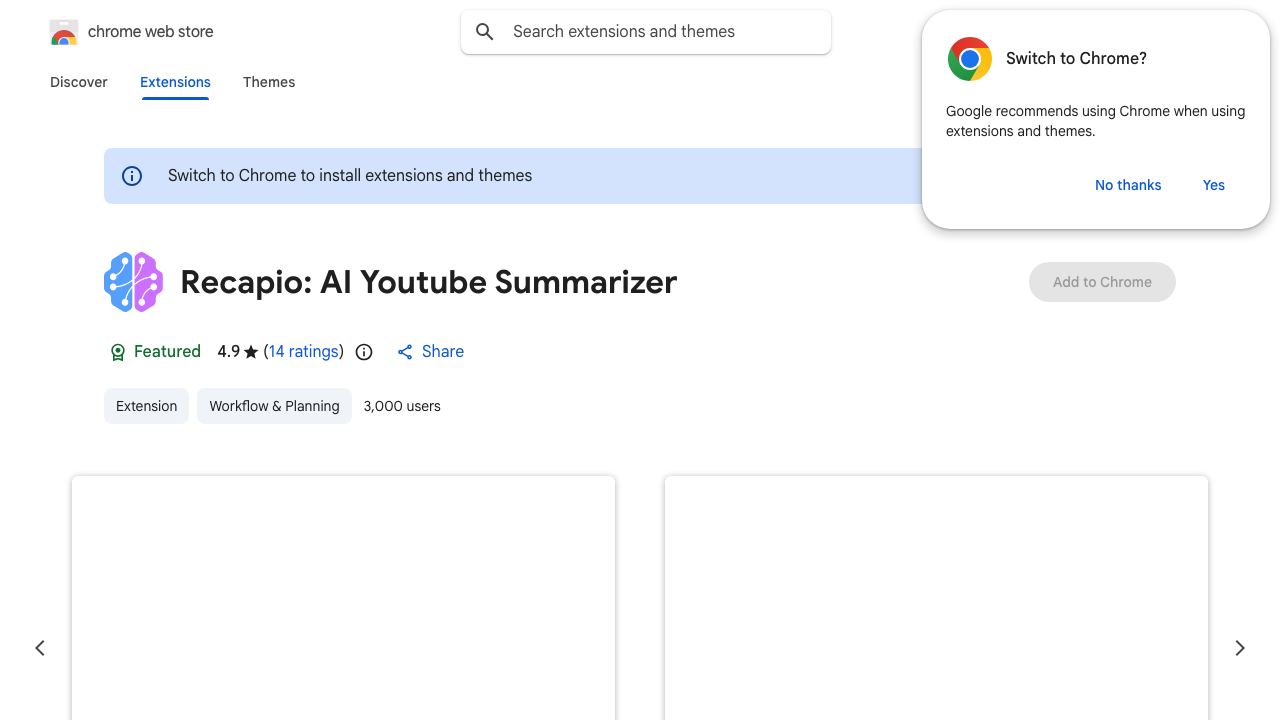Click the Chrome logo in popup
The width and height of the screenshot is (1280, 720).
pyautogui.click(x=969, y=59)
